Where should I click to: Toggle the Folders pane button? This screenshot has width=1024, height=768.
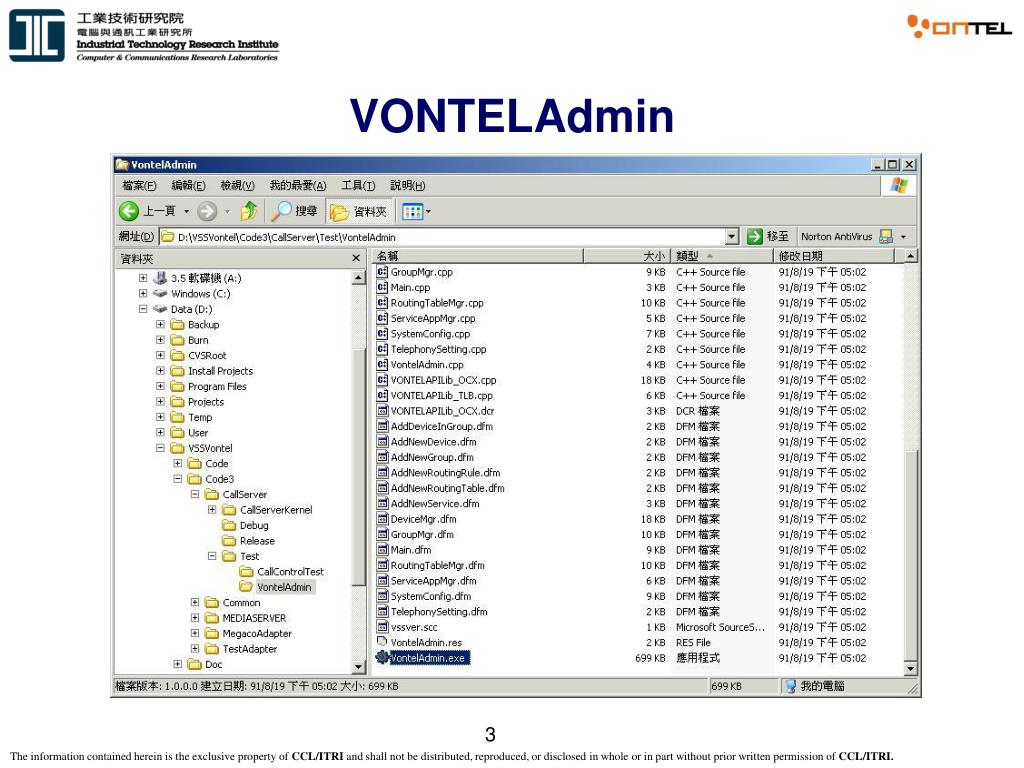click(359, 212)
